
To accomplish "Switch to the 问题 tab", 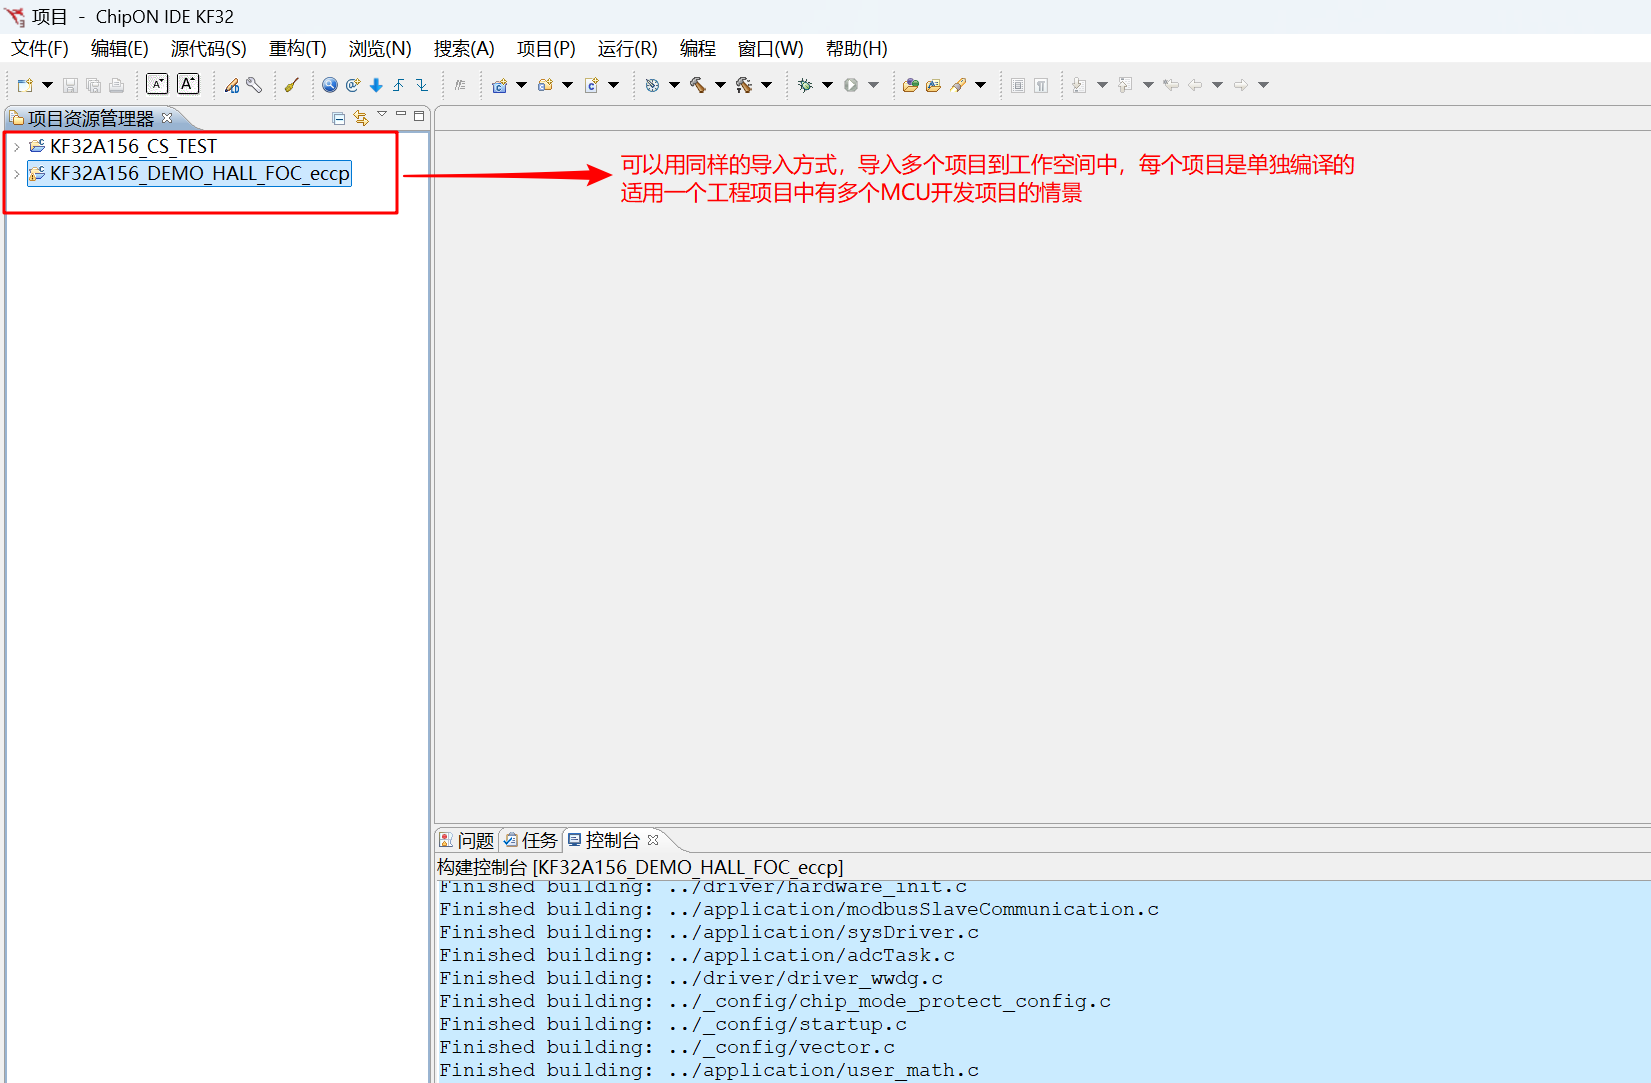I will 467,840.
